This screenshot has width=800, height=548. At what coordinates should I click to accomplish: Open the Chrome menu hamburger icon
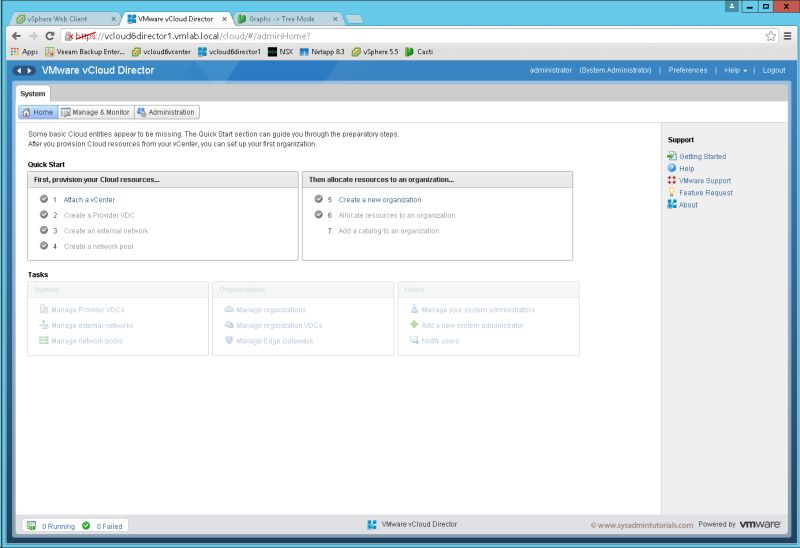(788, 36)
